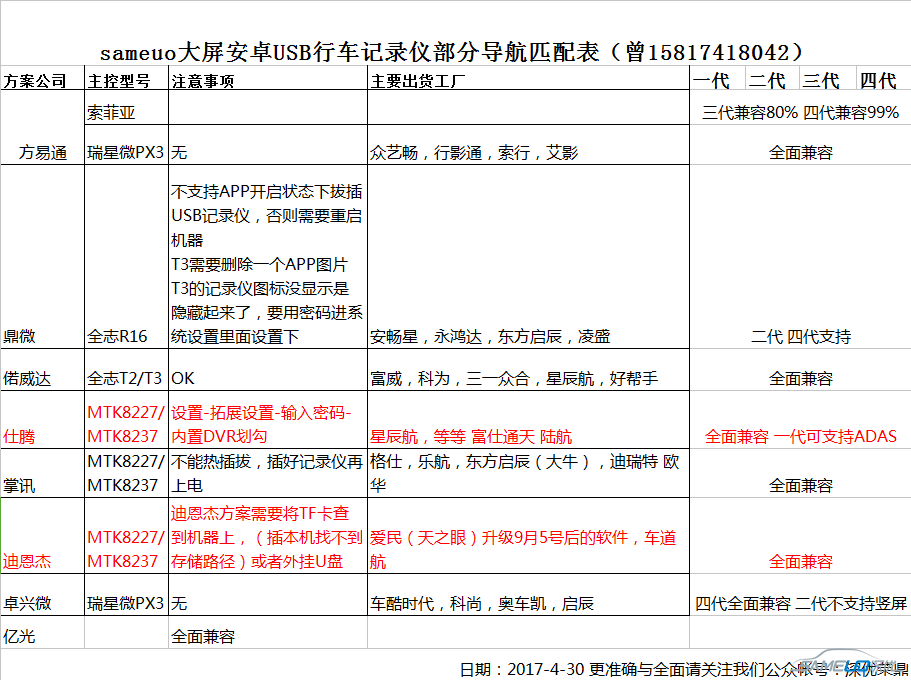This screenshot has width=911, height=680.
Task: Click 'MTK8227/MTK8237' in the 掌讯 row
Action: [125, 473]
